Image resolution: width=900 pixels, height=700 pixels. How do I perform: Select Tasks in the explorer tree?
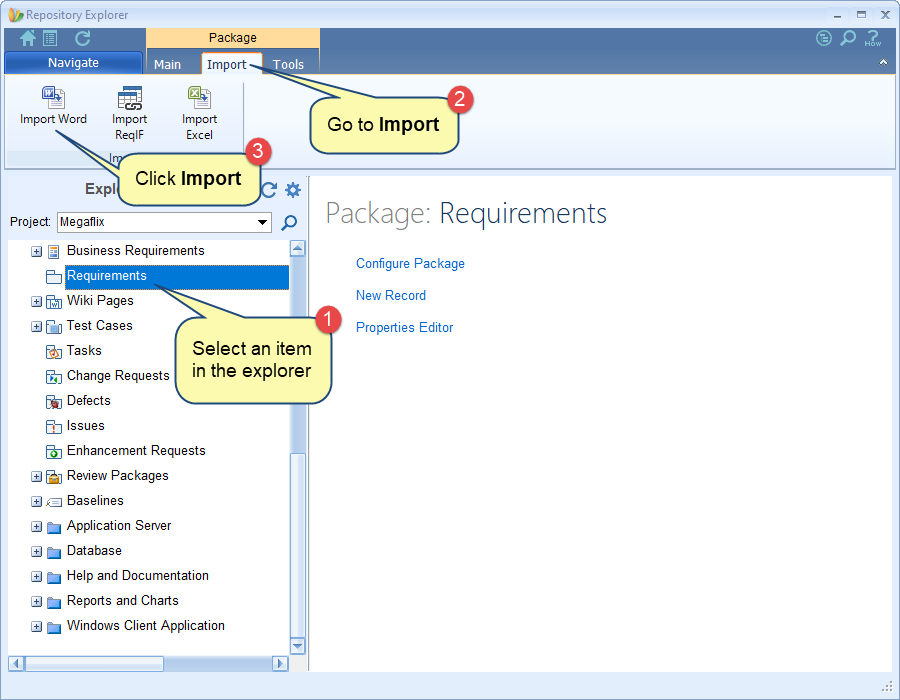pyautogui.click(x=84, y=351)
